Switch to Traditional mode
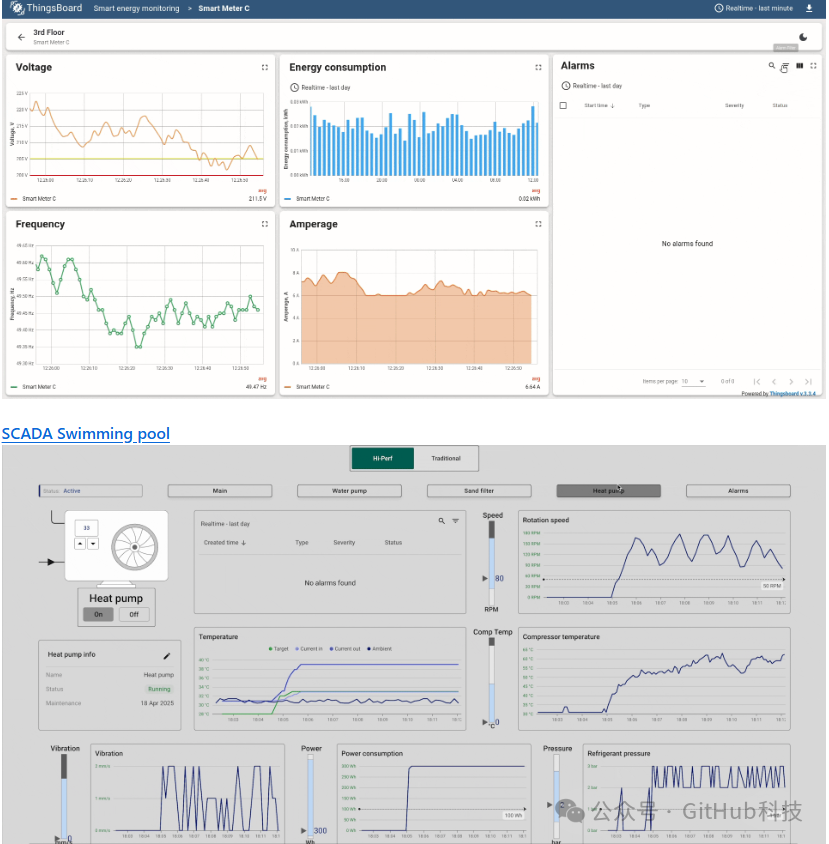Screen dimensions: 829x844 tap(446, 459)
